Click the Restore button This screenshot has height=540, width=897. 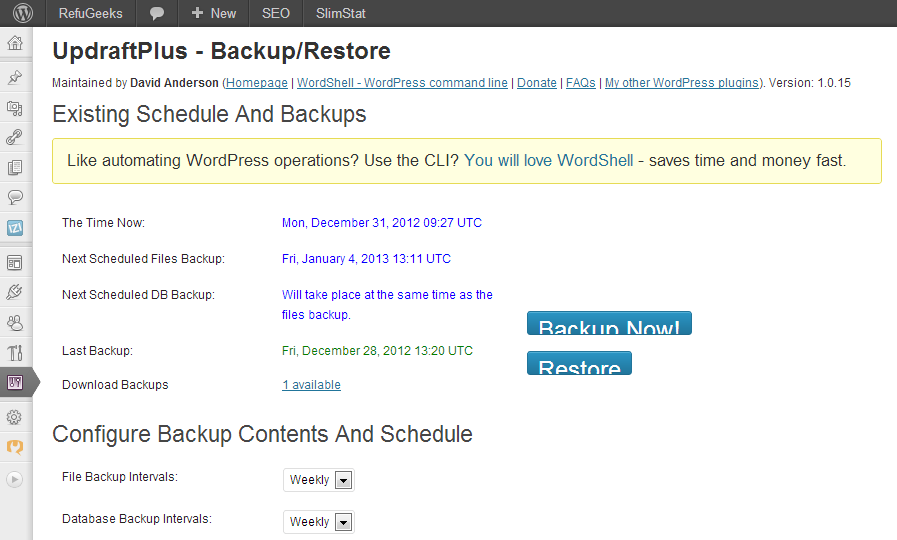pos(579,364)
